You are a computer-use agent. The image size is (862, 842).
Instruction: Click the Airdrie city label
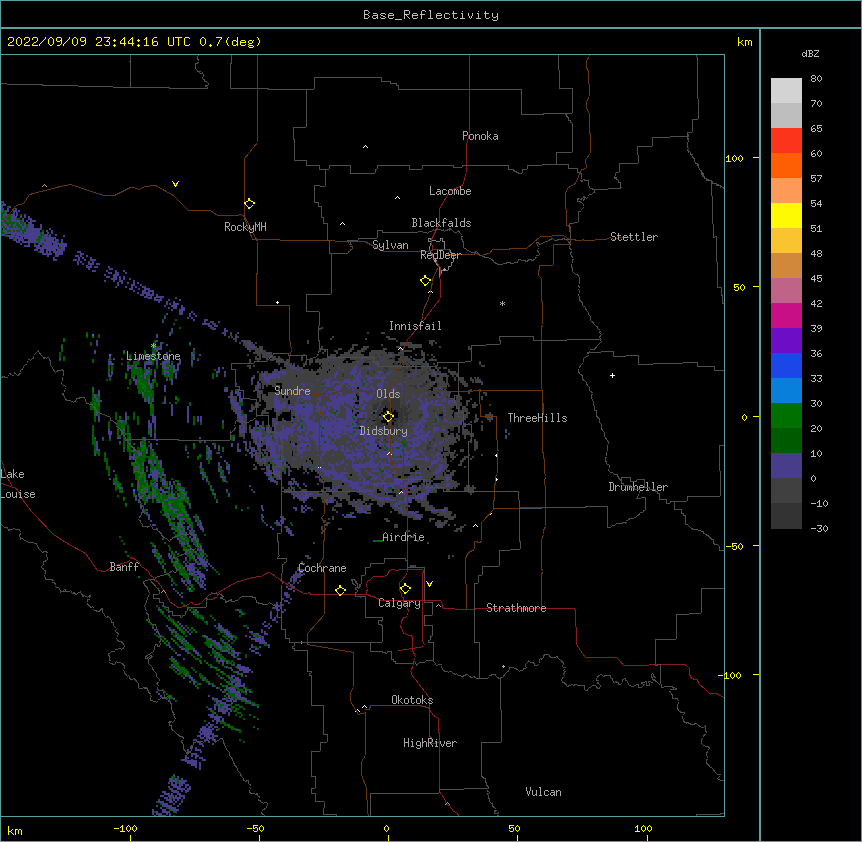pyautogui.click(x=403, y=537)
